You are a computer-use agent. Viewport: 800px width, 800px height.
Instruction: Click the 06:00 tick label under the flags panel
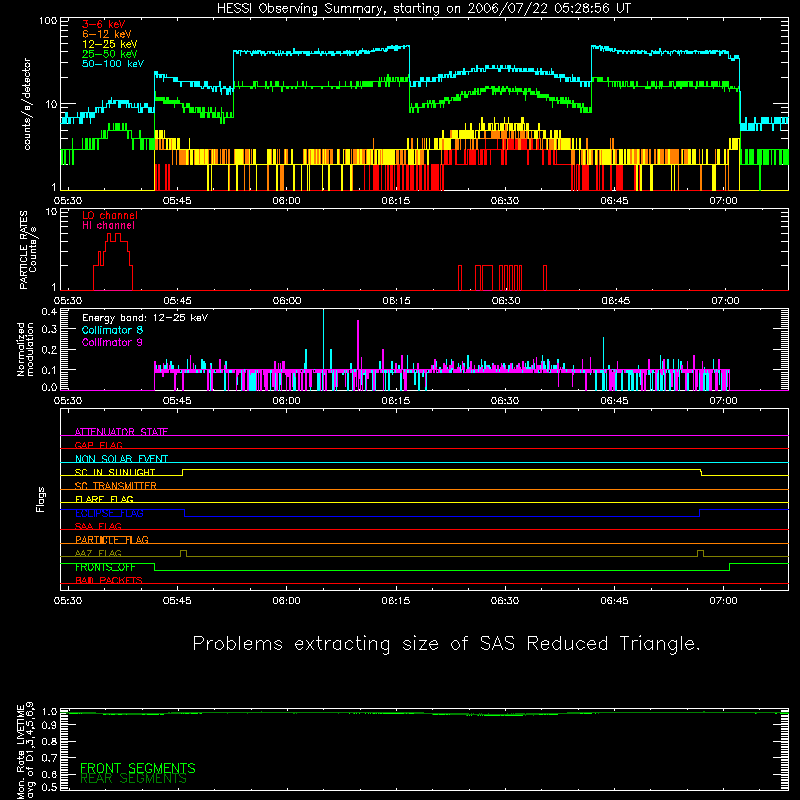(286, 601)
